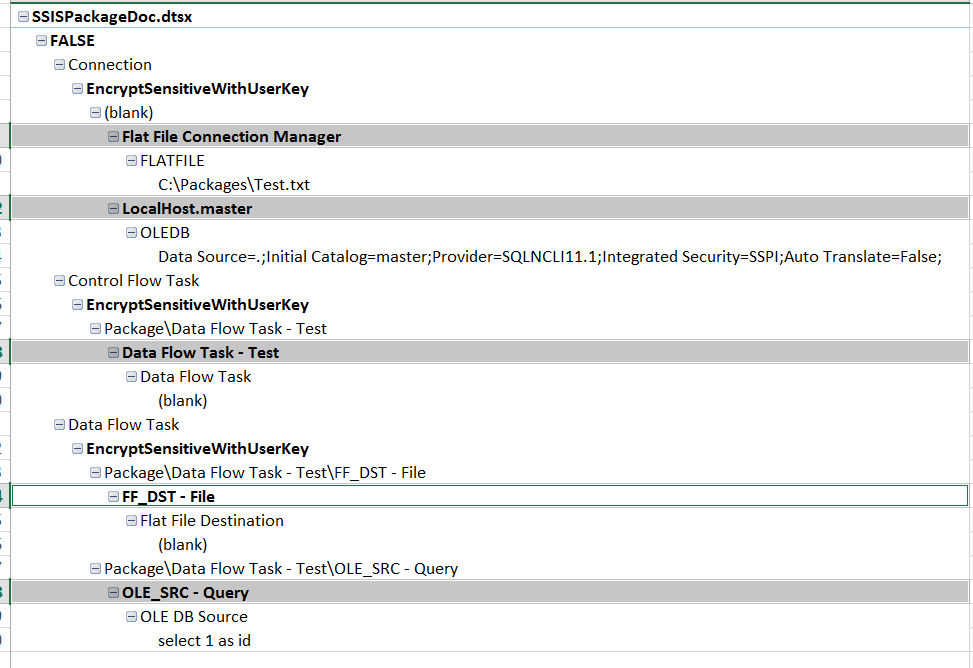Collapse the Flat File Connection Manager row
The width and height of the screenshot is (973, 668).
pyautogui.click(x=114, y=137)
